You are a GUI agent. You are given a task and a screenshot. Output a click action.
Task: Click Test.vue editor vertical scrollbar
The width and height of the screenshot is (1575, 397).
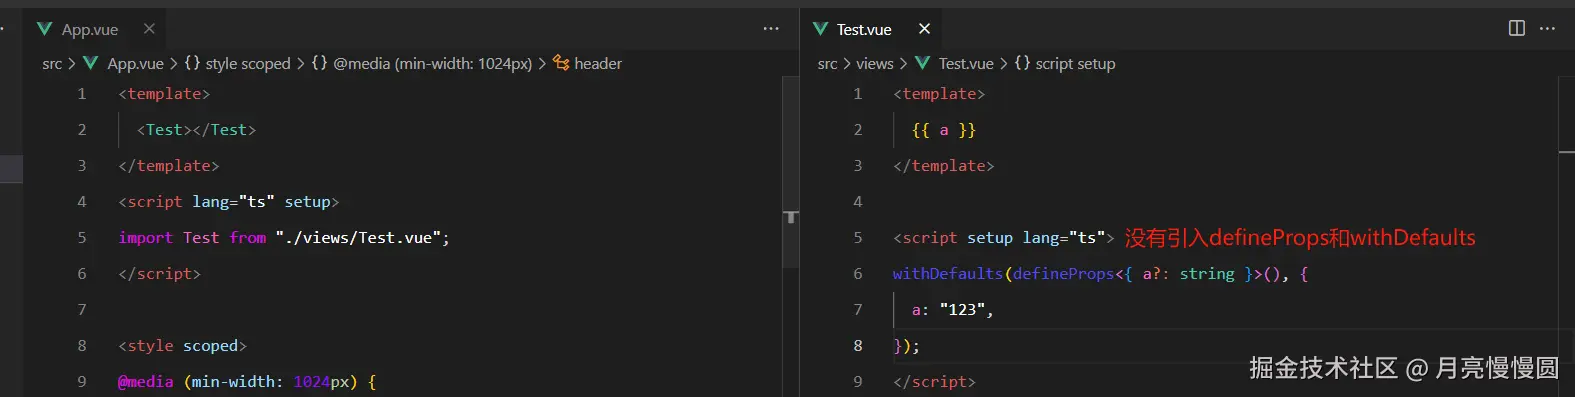coord(1567,236)
